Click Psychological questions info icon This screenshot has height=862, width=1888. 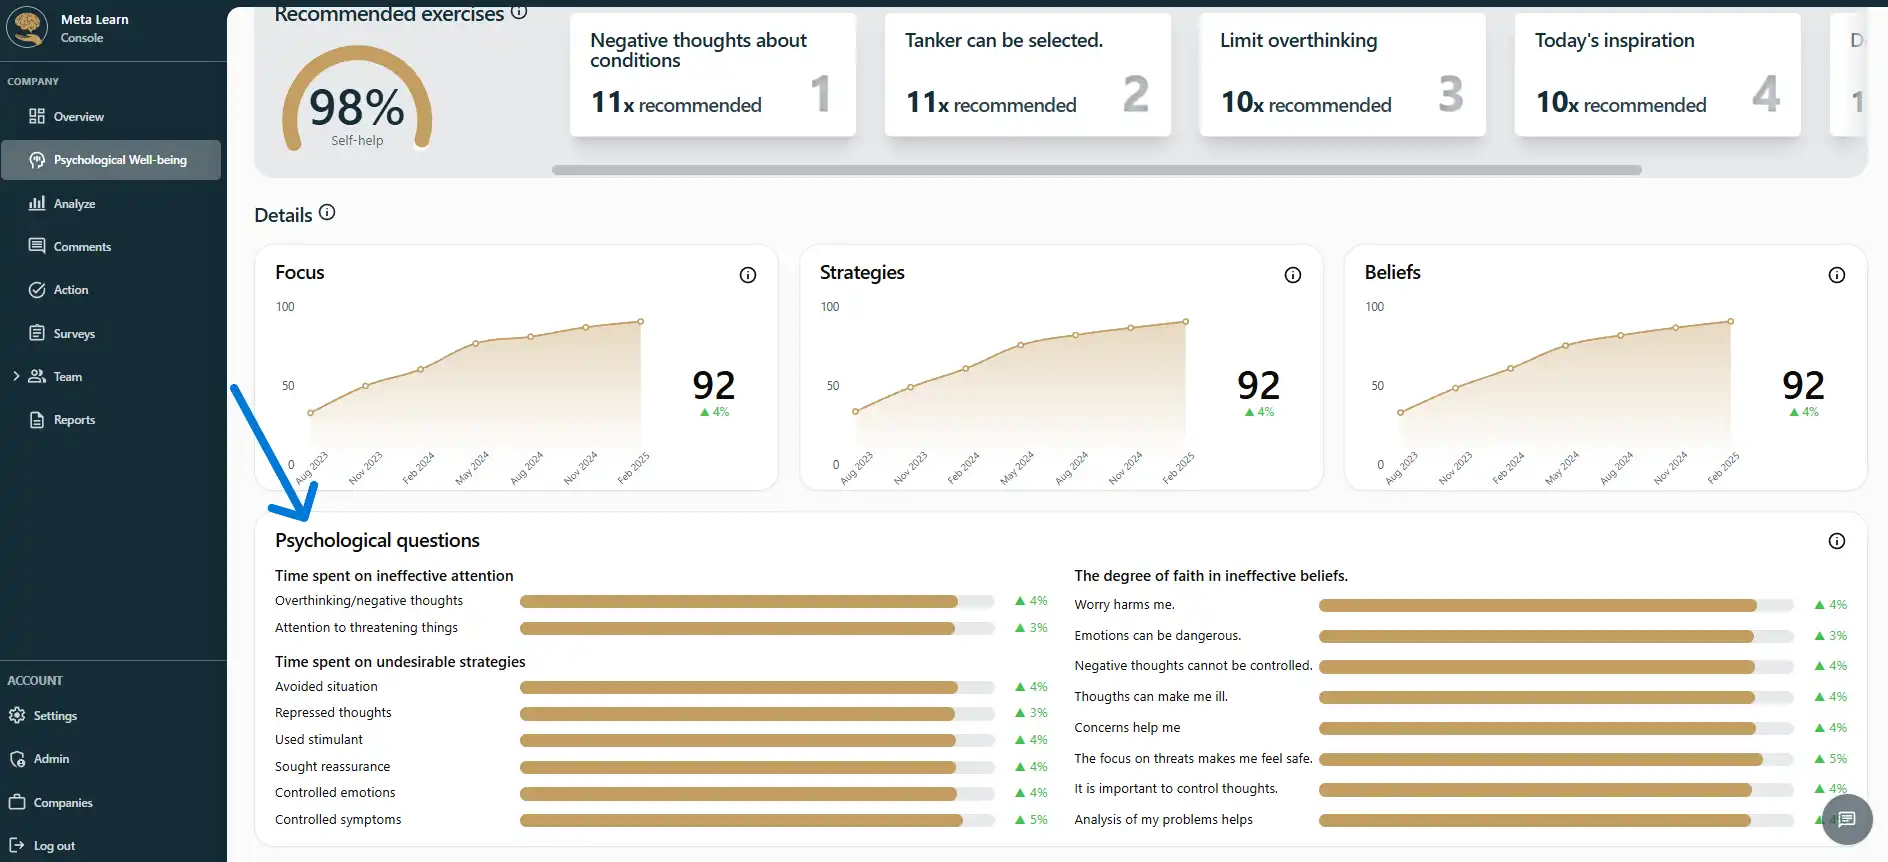[x=1836, y=541]
